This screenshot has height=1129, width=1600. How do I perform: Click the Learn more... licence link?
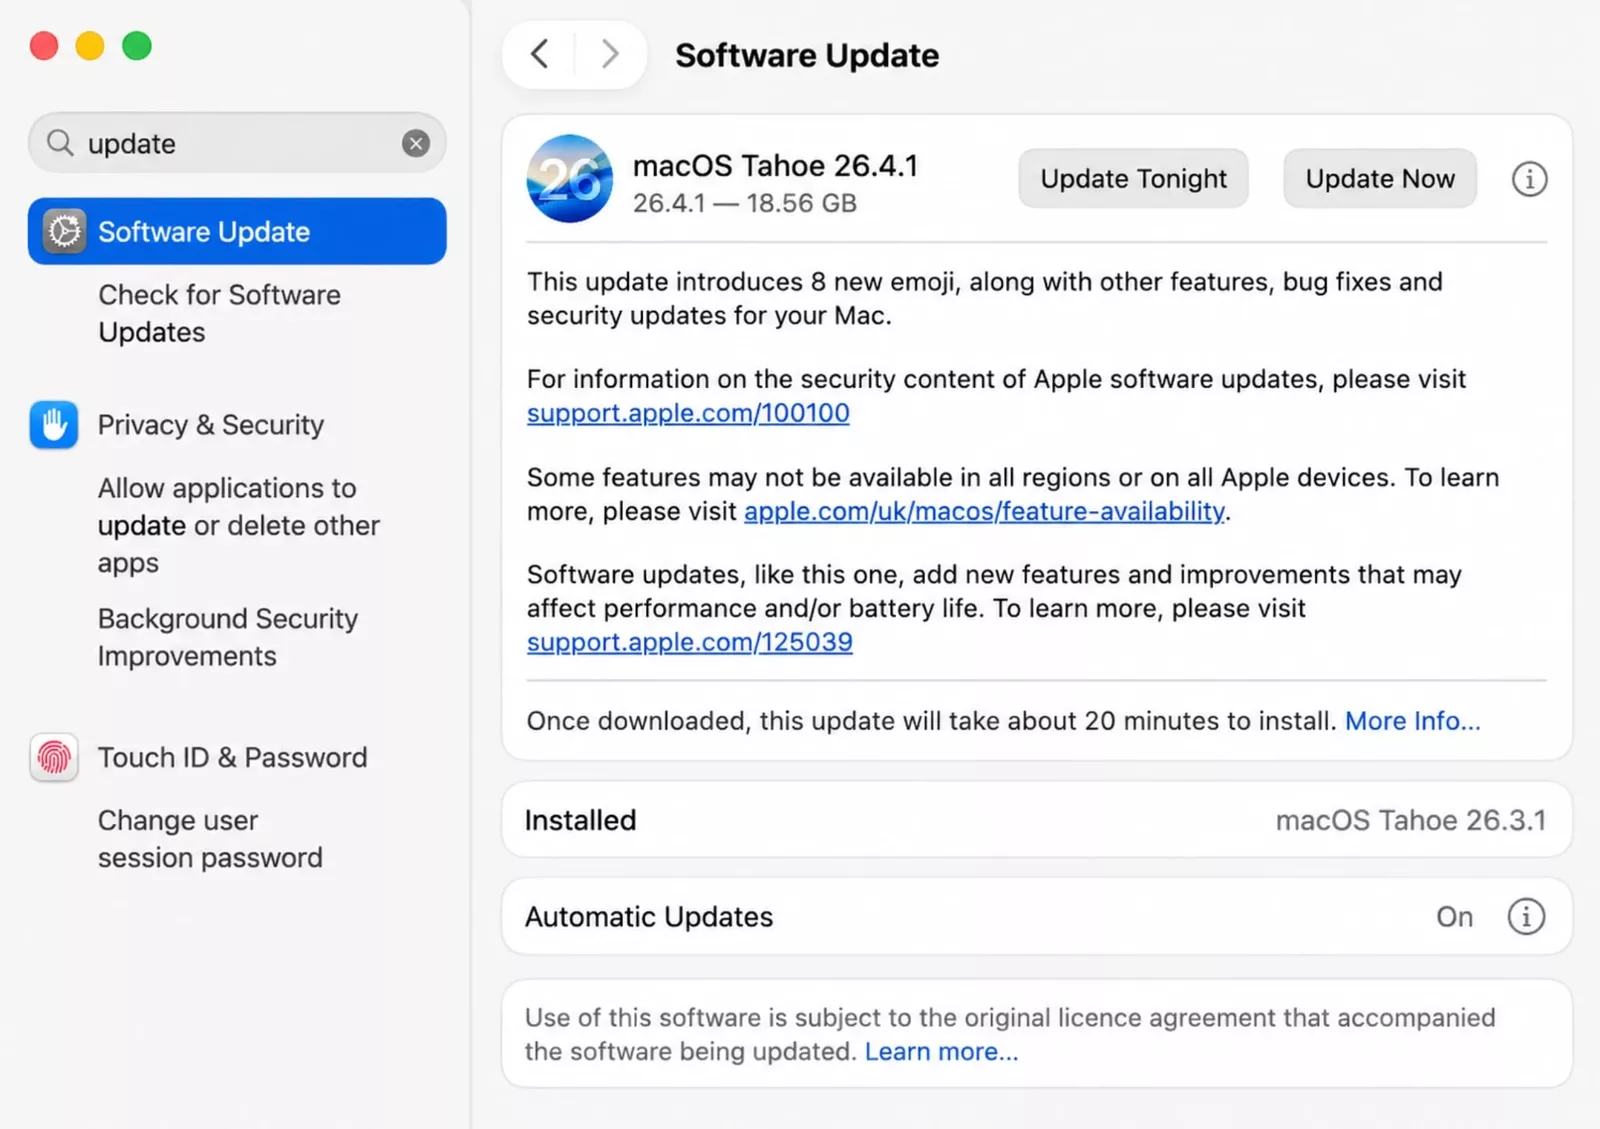(x=941, y=1052)
